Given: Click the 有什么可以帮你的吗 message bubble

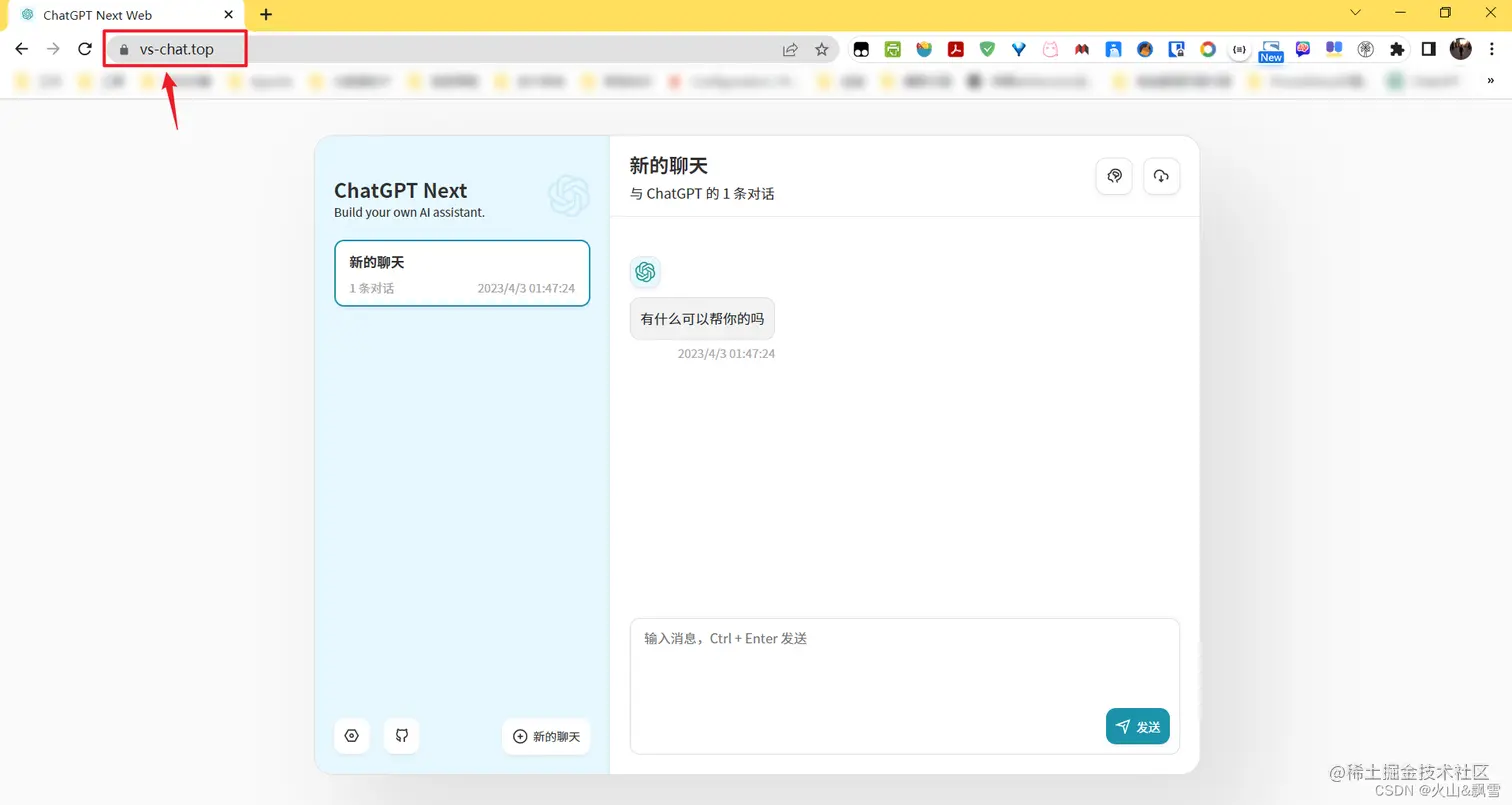Looking at the screenshot, I should (702, 319).
